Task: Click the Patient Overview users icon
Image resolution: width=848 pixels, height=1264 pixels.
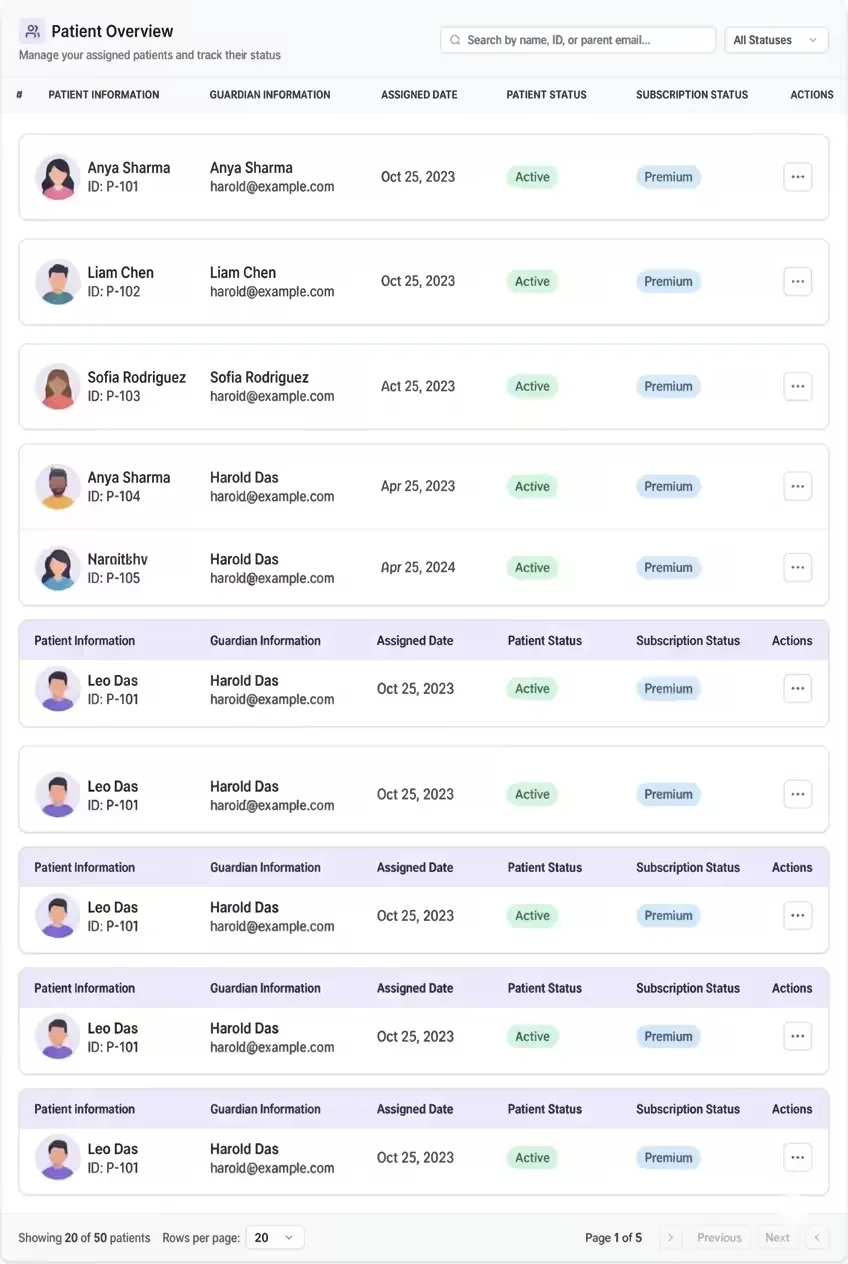Action: pyautogui.click(x=32, y=31)
